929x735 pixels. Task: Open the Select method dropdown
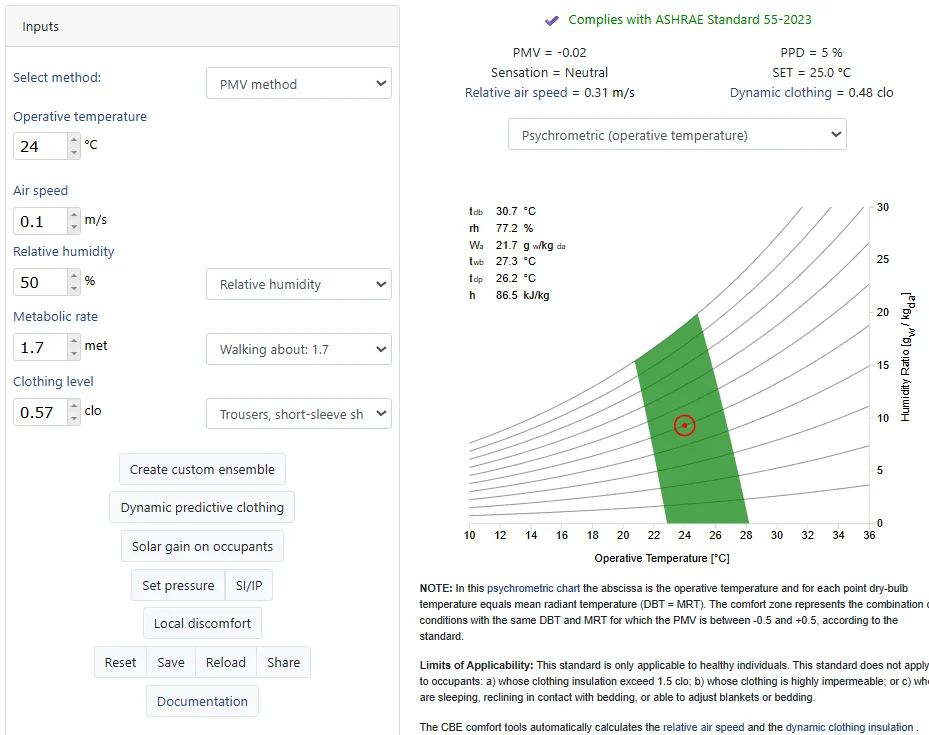(x=299, y=84)
